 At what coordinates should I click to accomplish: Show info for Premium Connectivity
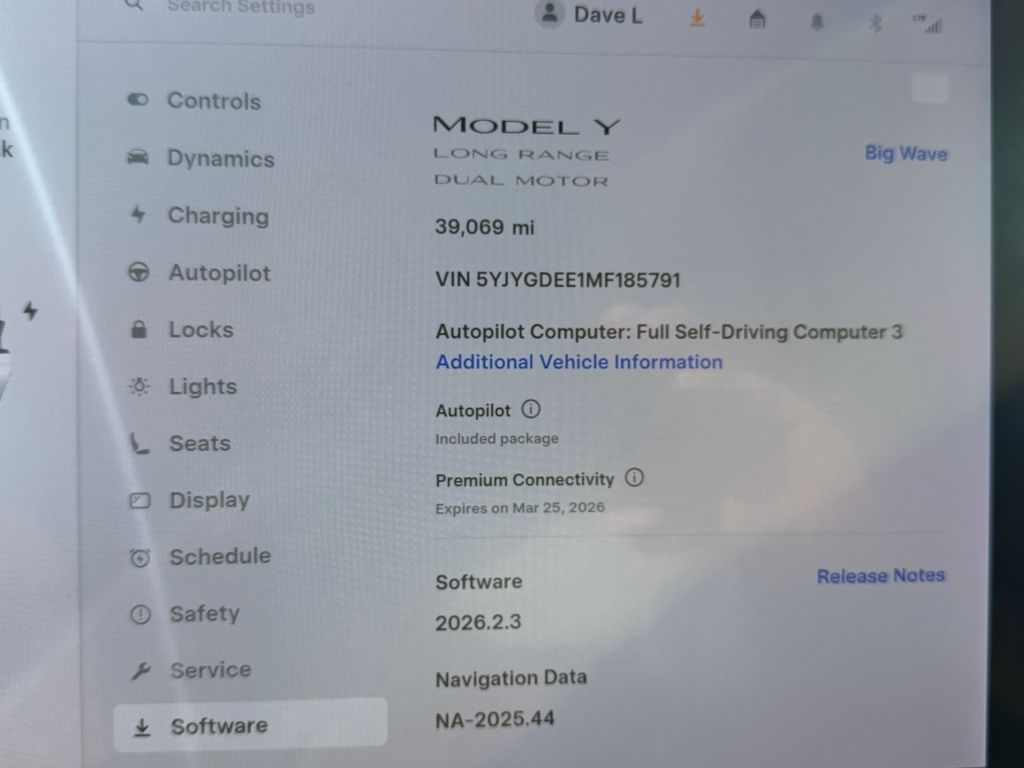tap(634, 478)
